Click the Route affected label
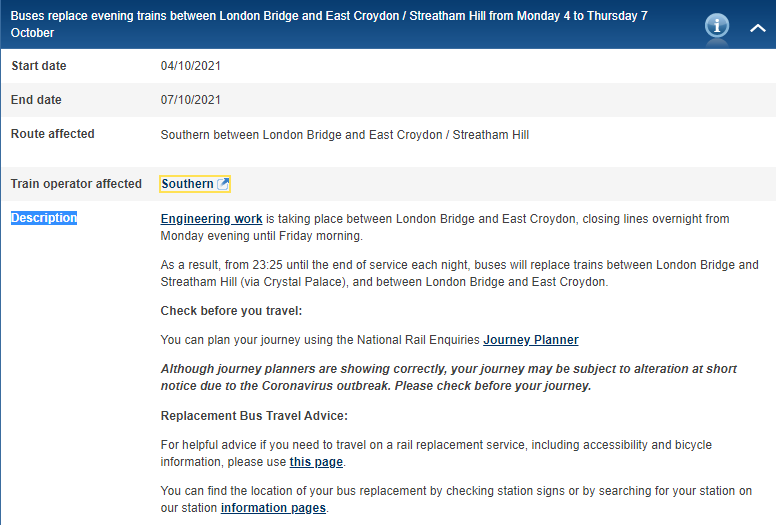The width and height of the screenshot is (776, 525). pos(53,134)
